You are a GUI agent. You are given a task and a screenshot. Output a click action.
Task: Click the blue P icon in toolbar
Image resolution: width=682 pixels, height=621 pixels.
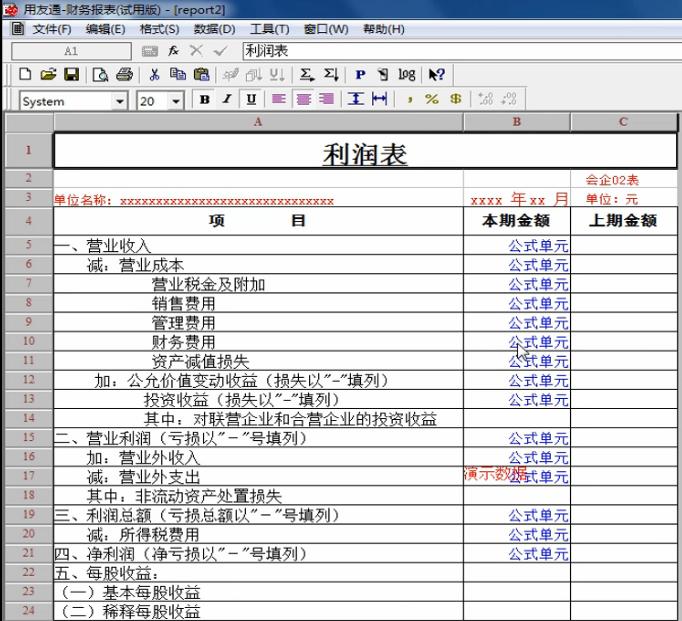click(x=360, y=75)
